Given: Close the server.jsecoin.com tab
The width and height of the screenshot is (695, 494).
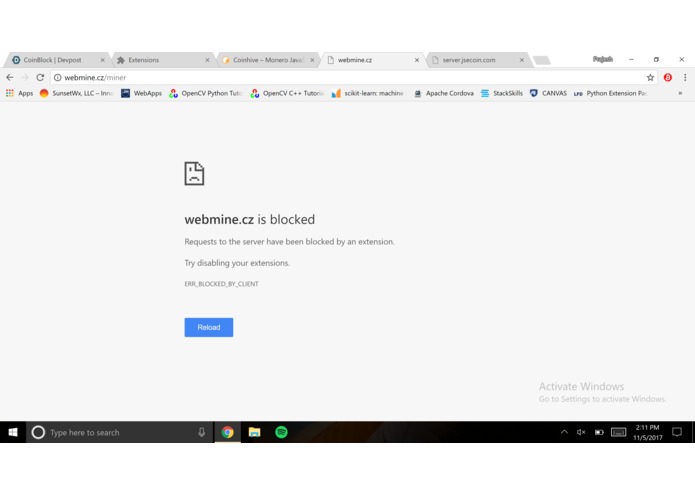Looking at the screenshot, I should pos(522,60).
